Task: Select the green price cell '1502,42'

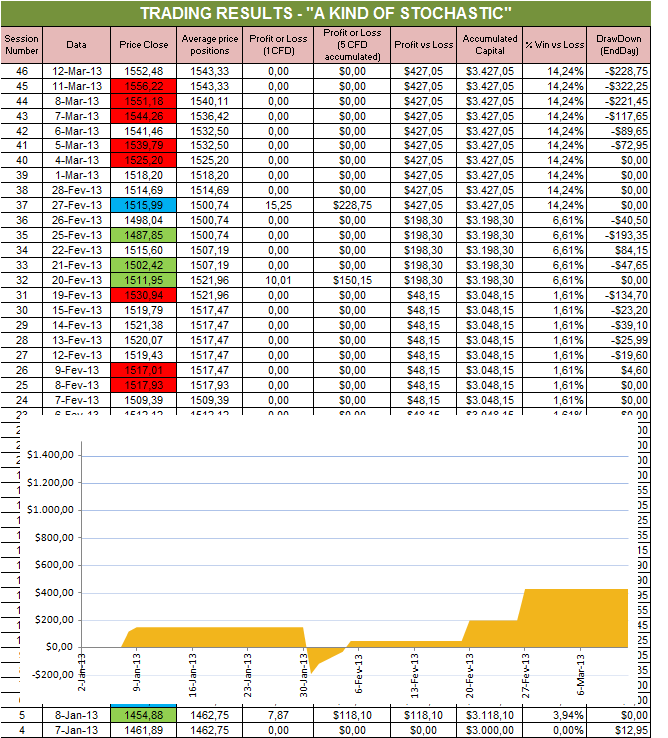Action: tap(144, 265)
